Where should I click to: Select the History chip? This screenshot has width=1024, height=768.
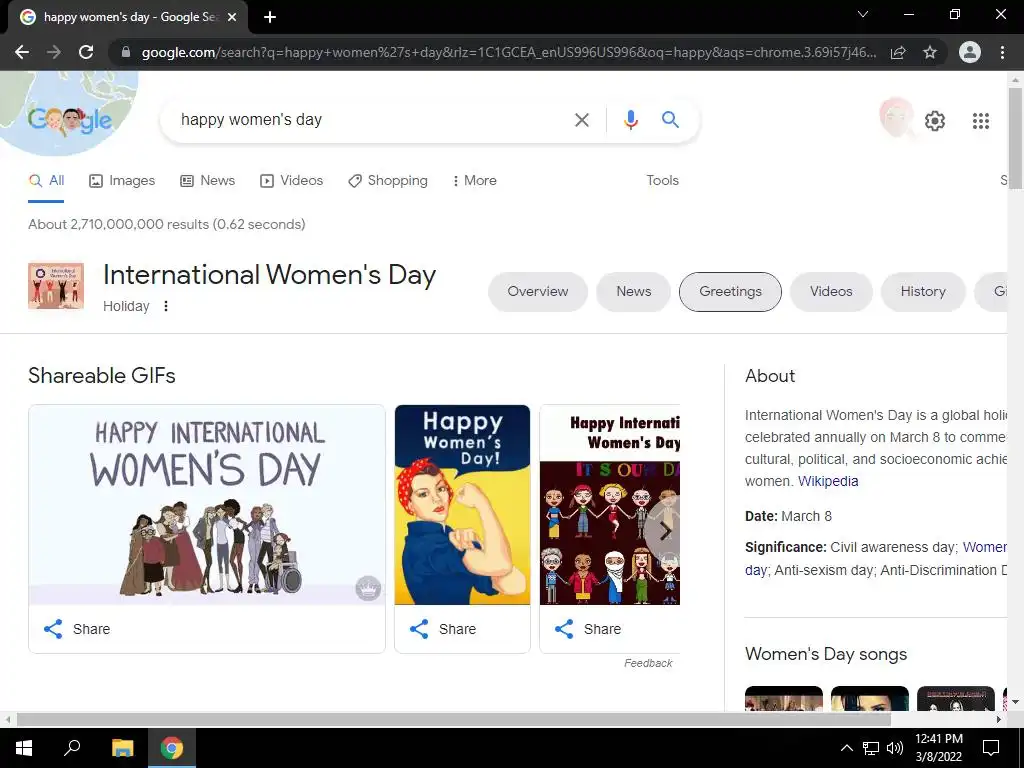[923, 292]
